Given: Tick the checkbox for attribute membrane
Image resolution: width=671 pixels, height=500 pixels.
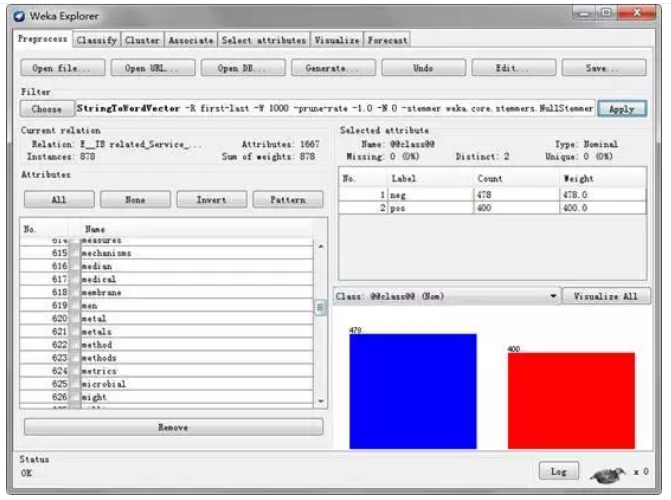Looking at the screenshot, I should (75, 292).
